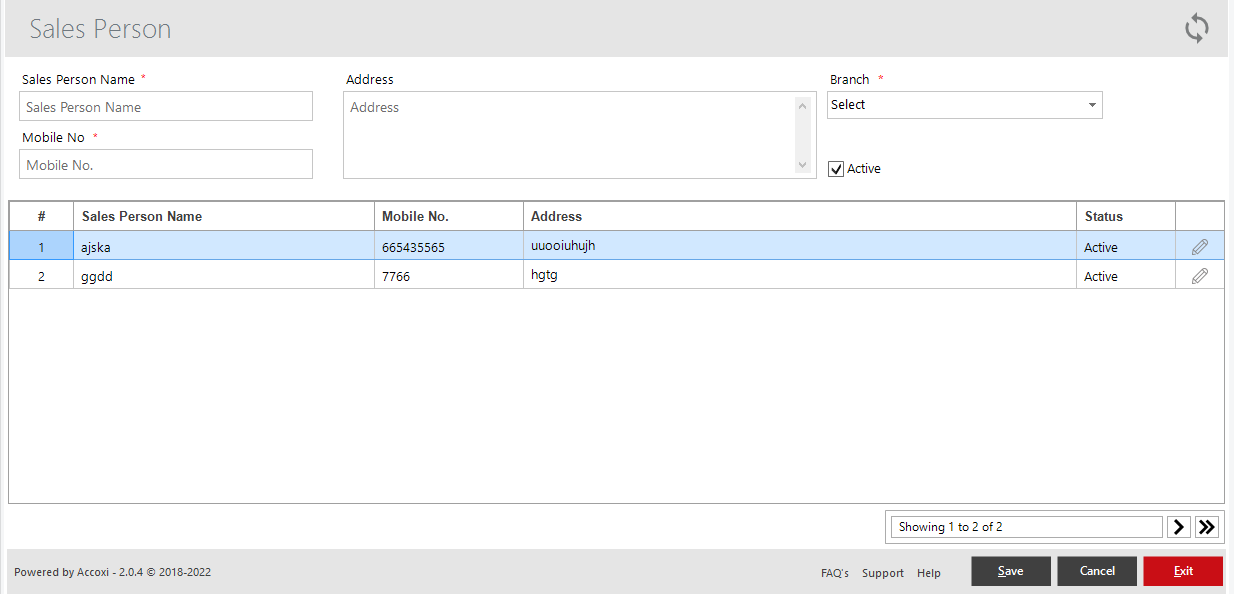The image size is (1234, 594).
Task: Click Active status in ggdd row
Action: [x=1126, y=275]
